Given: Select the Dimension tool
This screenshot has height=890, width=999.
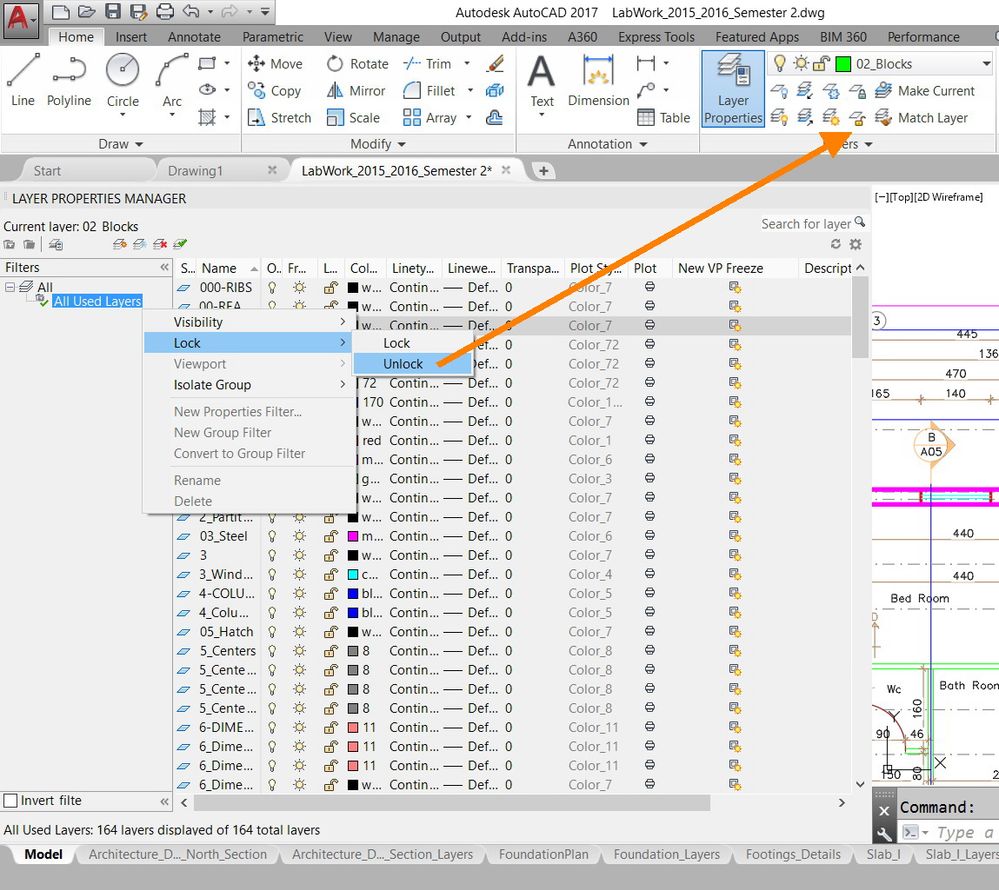Looking at the screenshot, I should [x=598, y=80].
